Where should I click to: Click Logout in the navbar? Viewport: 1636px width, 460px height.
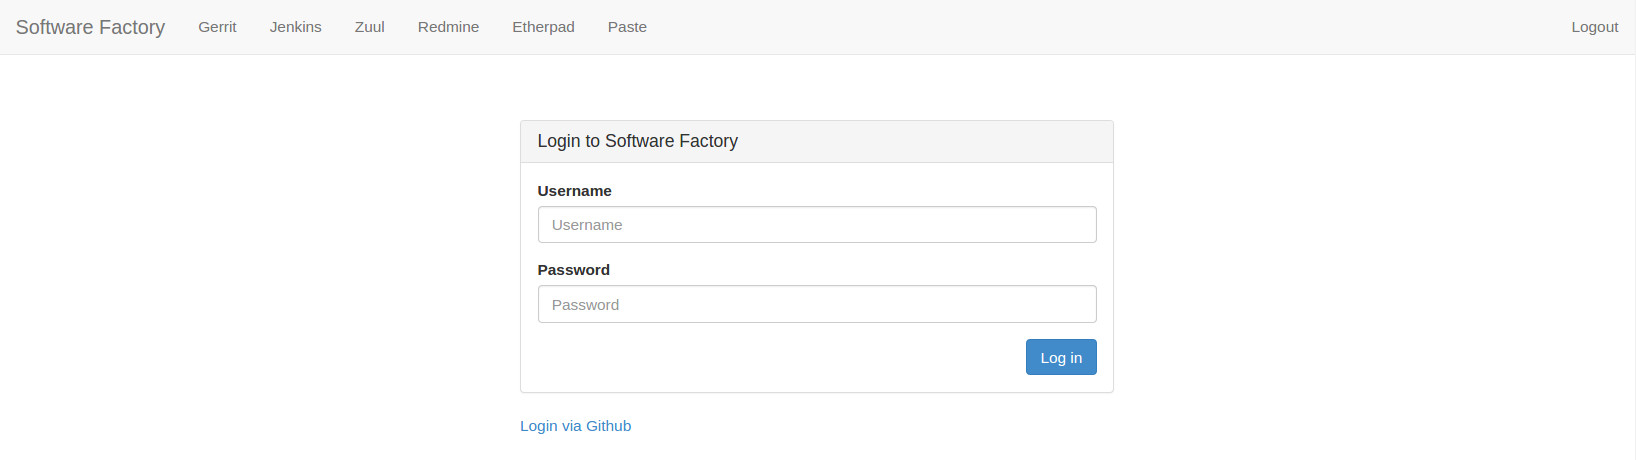1594,27
